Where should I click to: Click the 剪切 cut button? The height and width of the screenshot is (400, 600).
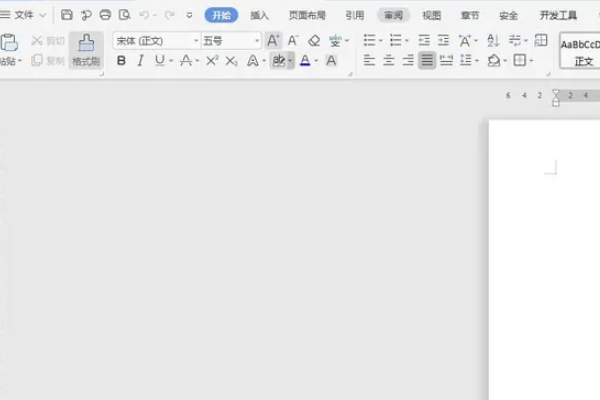(47, 41)
